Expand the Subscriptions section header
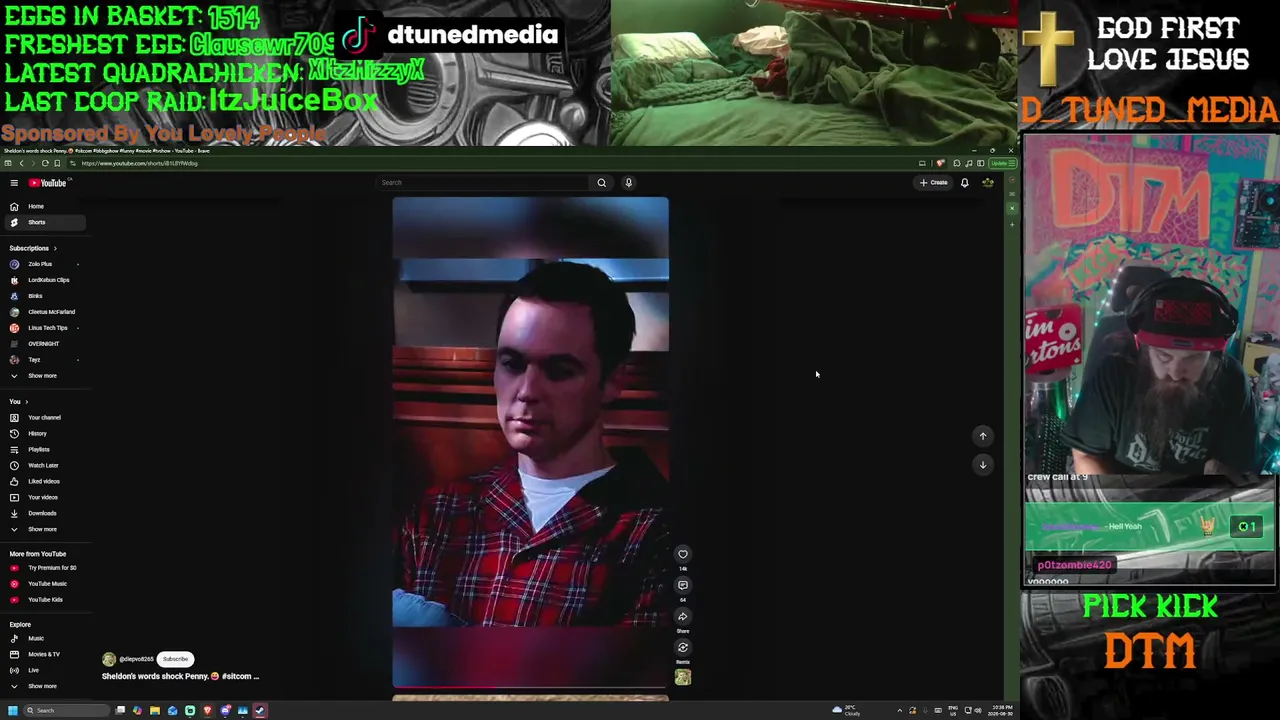The image size is (1280, 720). (33, 248)
